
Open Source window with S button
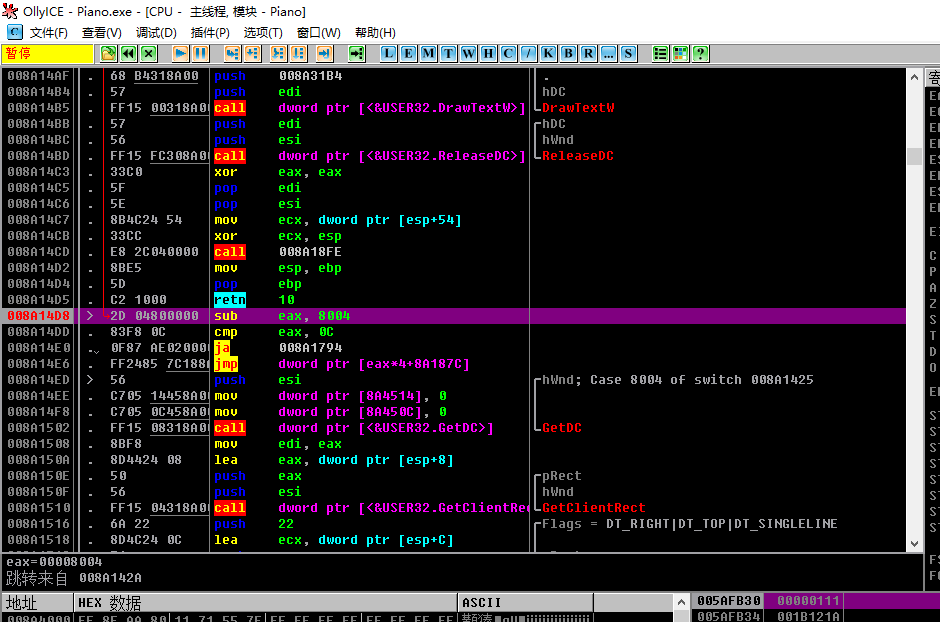click(x=628, y=54)
